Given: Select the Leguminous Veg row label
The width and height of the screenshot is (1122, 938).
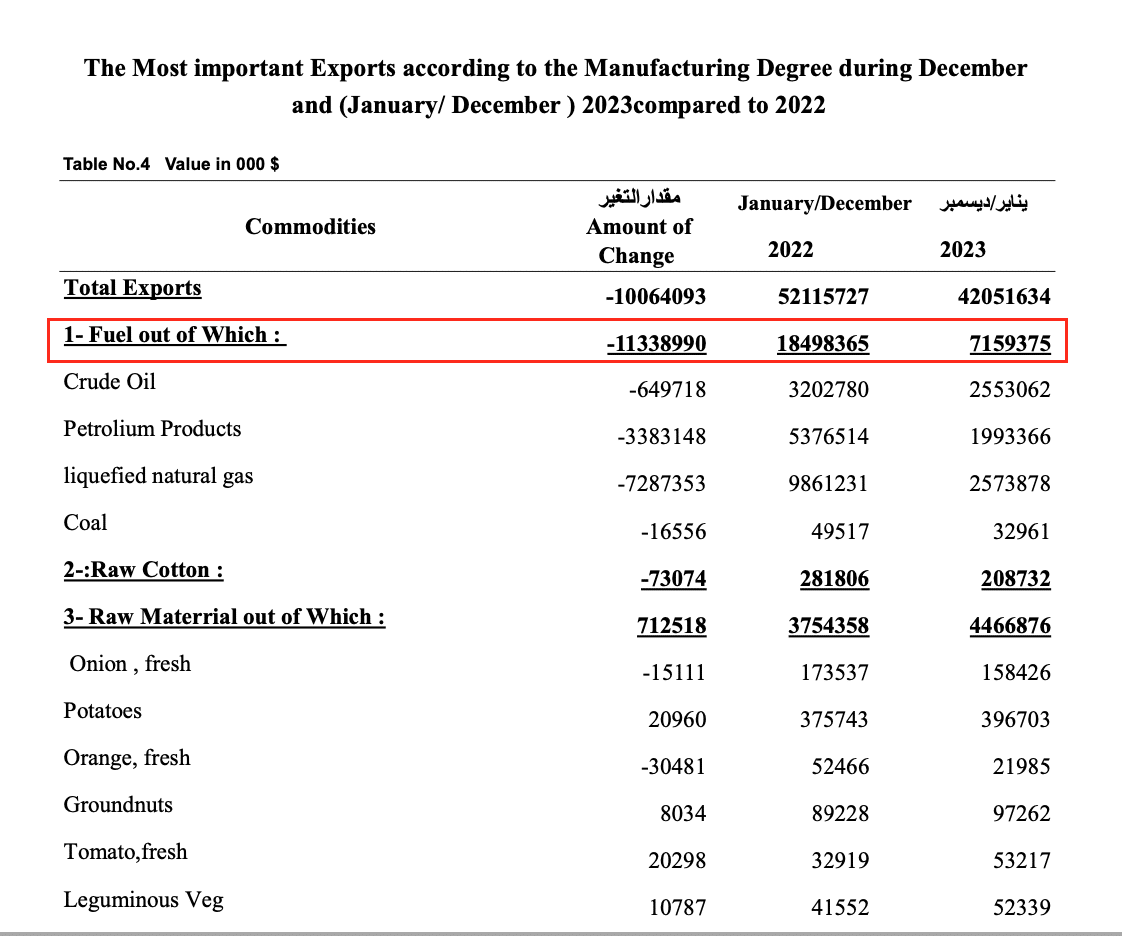Looking at the screenshot, I should [143, 899].
